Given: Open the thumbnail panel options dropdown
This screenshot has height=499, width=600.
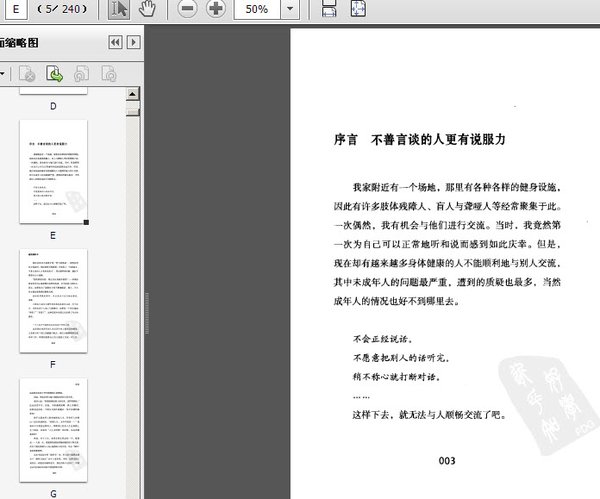Looking at the screenshot, I should 2,73.
